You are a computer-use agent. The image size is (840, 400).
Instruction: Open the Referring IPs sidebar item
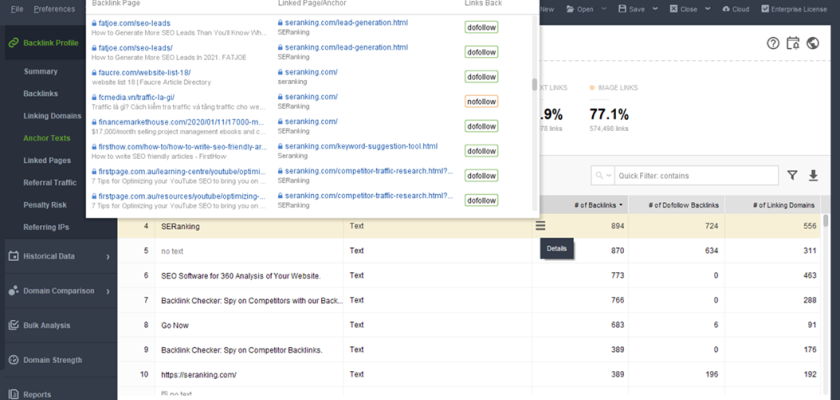point(46,227)
